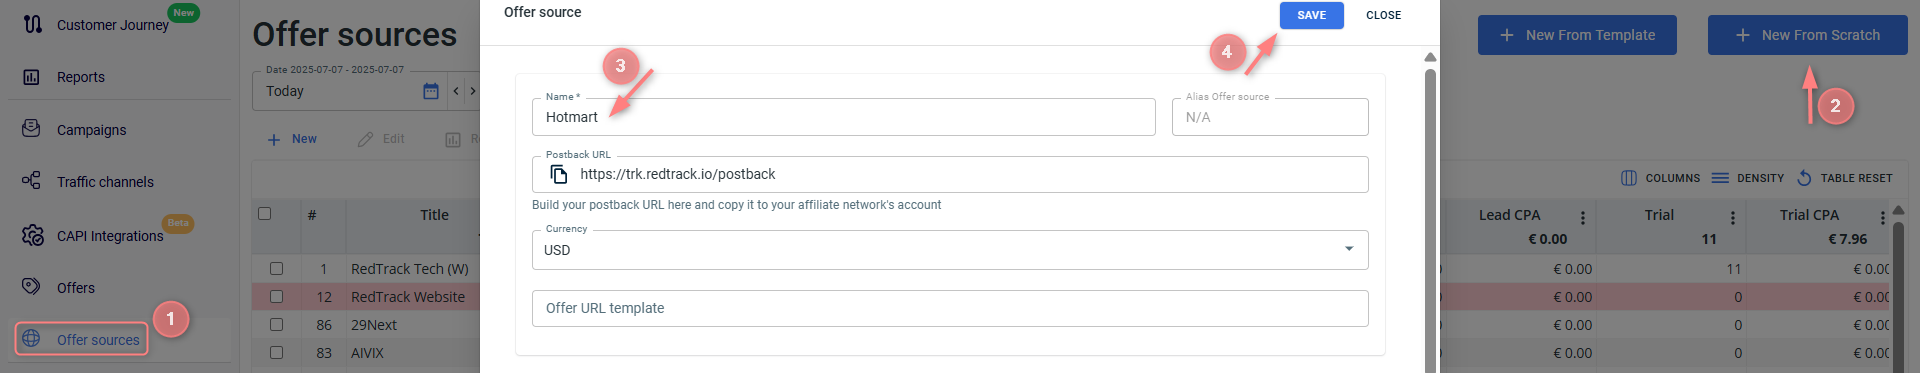Click the Offers tag icon
The height and width of the screenshot is (373, 1920).
click(31, 287)
